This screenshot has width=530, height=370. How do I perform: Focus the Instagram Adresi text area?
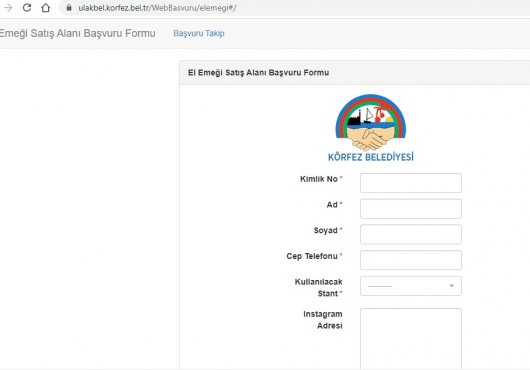click(411, 339)
